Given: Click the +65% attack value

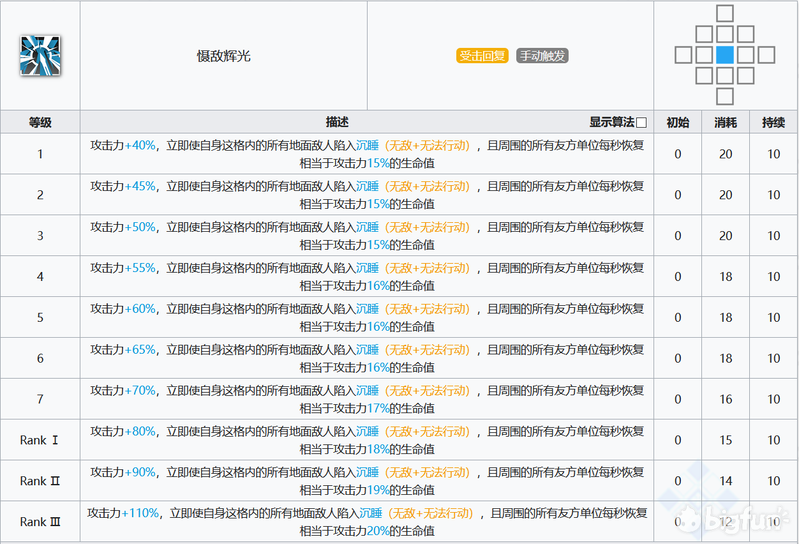Looking at the screenshot, I should pyautogui.click(x=140, y=349).
